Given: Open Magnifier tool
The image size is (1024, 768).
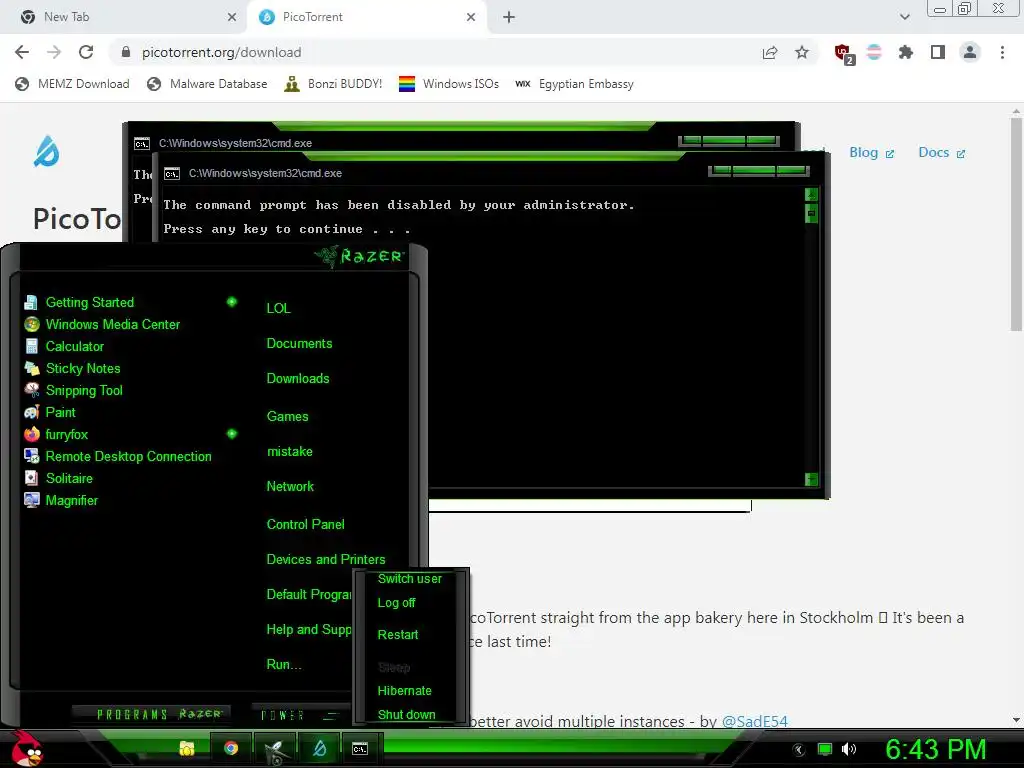Looking at the screenshot, I should [61, 500].
